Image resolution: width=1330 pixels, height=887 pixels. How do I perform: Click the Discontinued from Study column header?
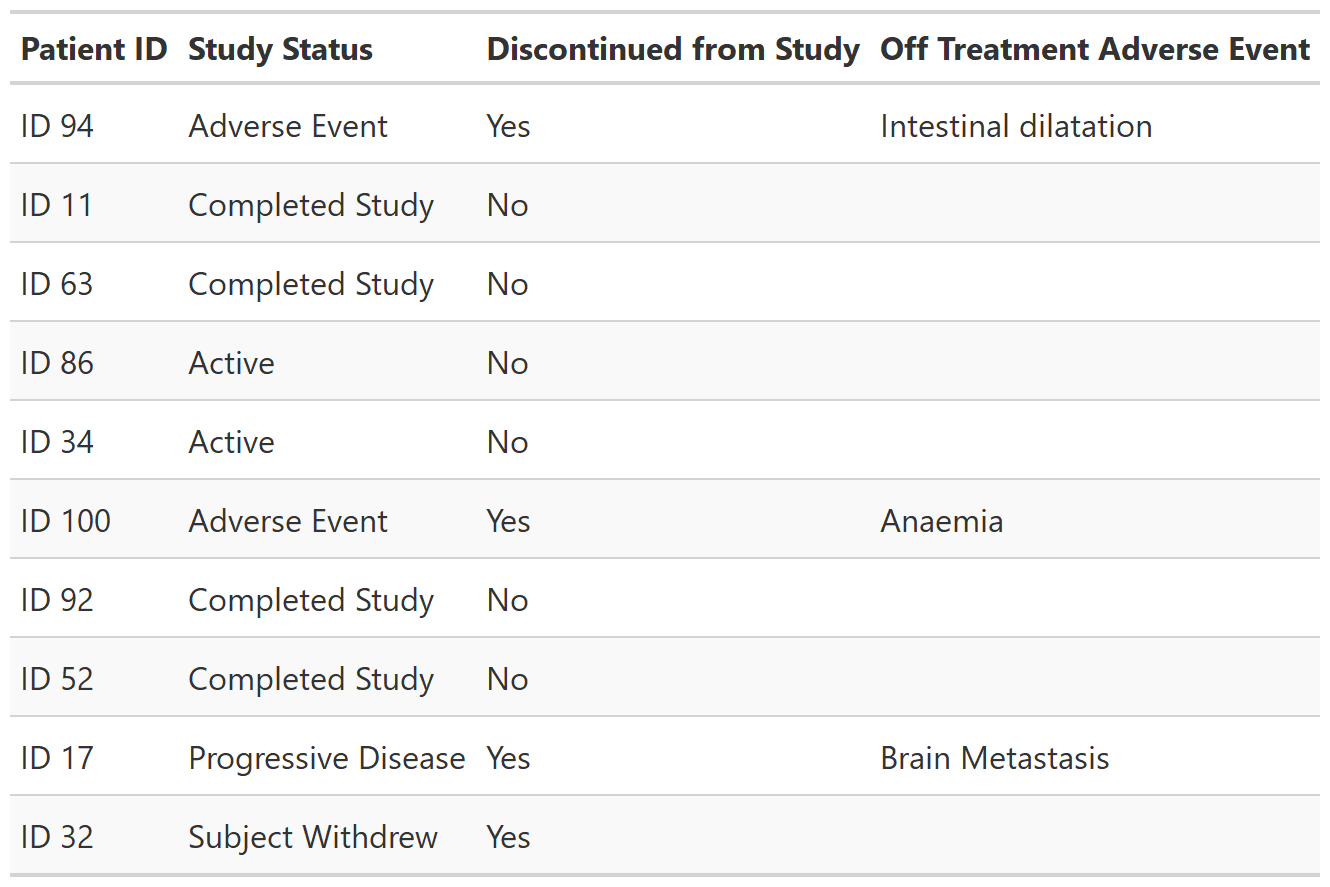click(673, 49)
